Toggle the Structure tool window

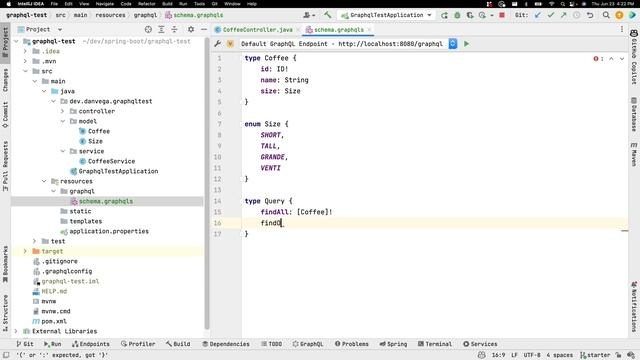pos(5,313)
